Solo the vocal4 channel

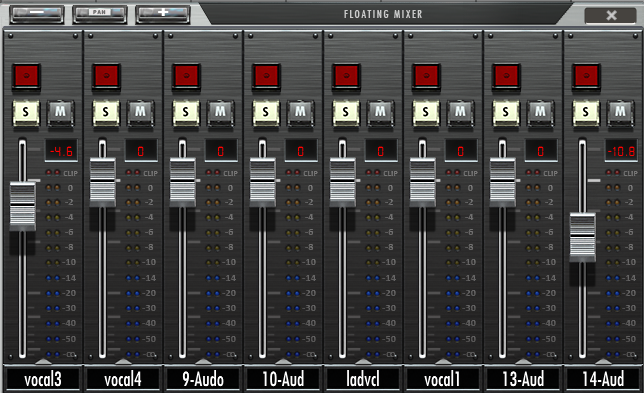click(x=106, y=113)
